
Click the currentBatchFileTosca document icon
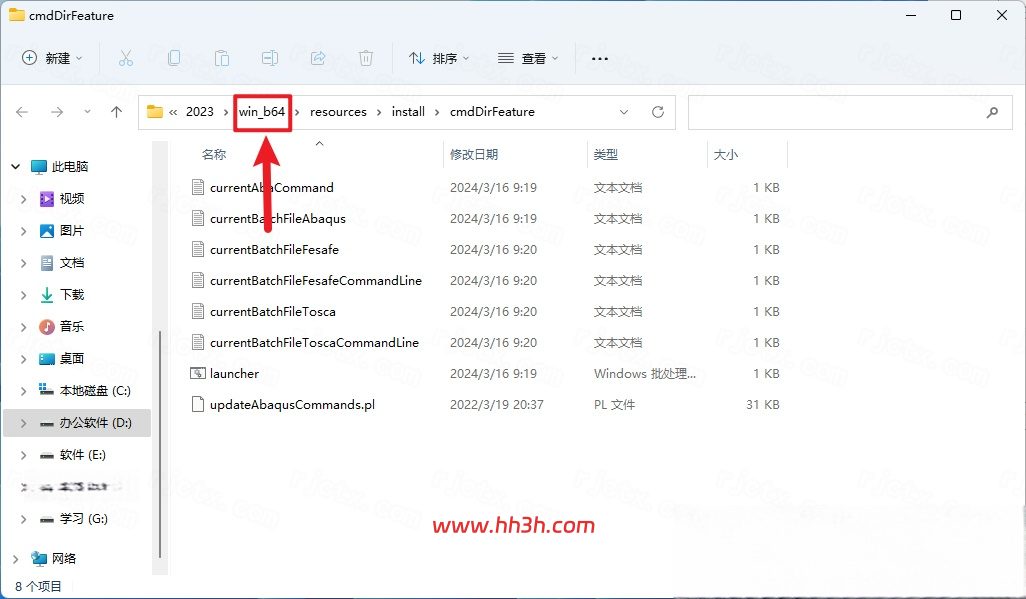pos(198,312)
